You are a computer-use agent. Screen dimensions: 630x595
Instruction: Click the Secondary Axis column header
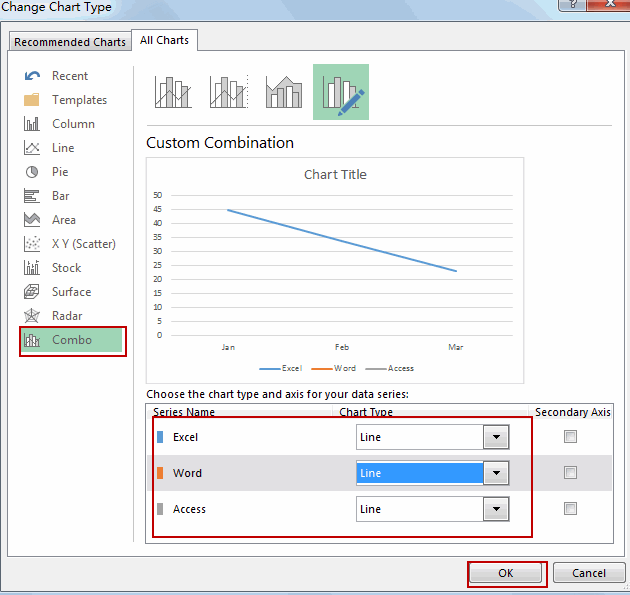pyautogui.click(x=573, y=412)
